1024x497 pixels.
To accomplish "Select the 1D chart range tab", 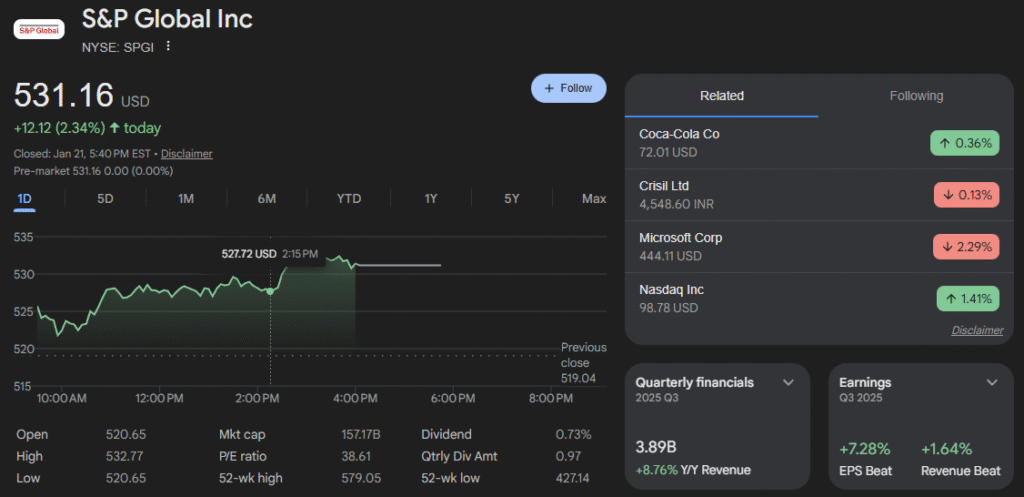I will pos(25,199).
